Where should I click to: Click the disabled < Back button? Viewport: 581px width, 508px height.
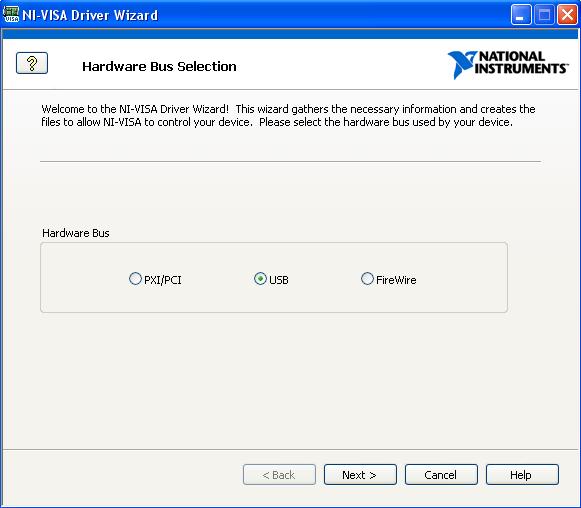click(279, 475)
